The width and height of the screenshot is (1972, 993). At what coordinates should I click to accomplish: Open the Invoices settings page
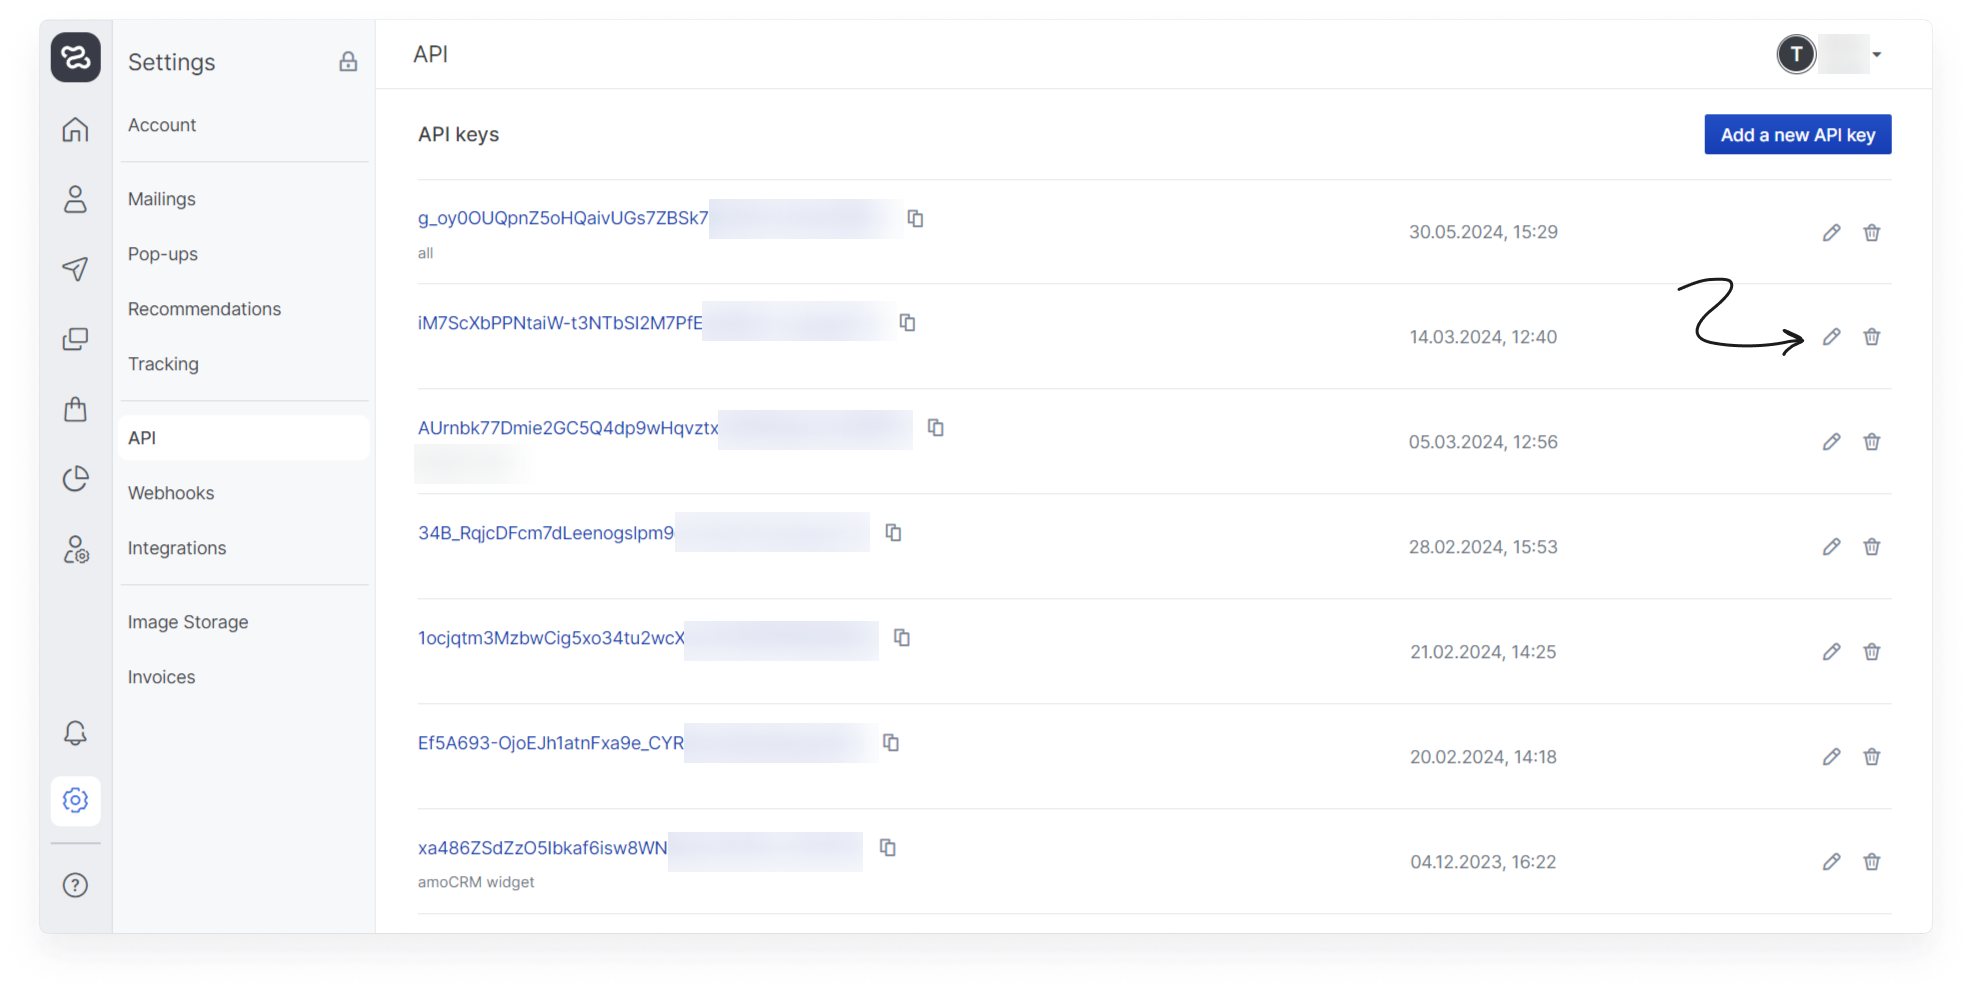click(161, 677)
